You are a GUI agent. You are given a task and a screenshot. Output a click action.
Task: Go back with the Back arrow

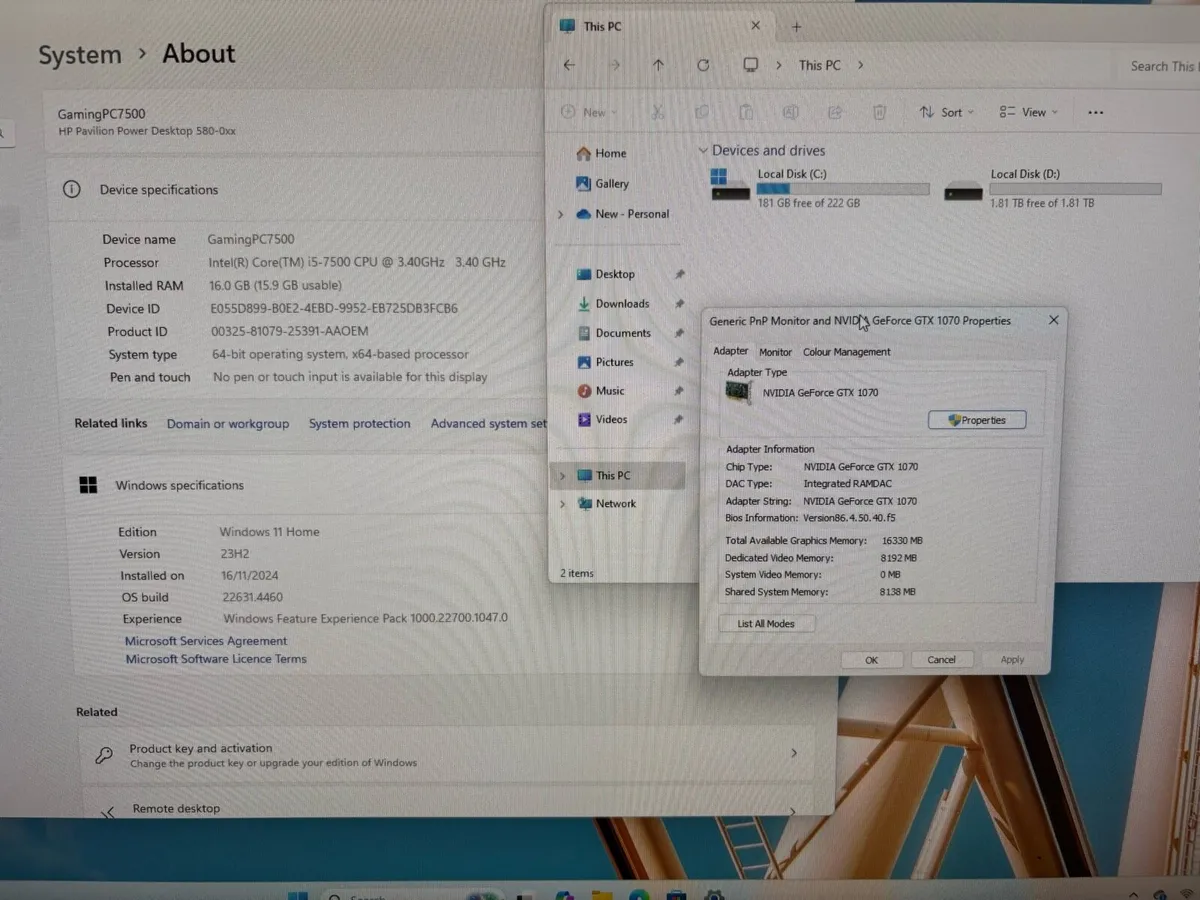coord(569,65)
